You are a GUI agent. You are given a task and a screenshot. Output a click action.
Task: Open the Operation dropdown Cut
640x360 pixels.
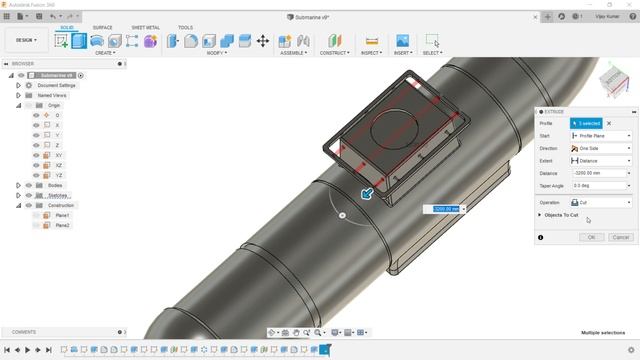tap(601, 202)
